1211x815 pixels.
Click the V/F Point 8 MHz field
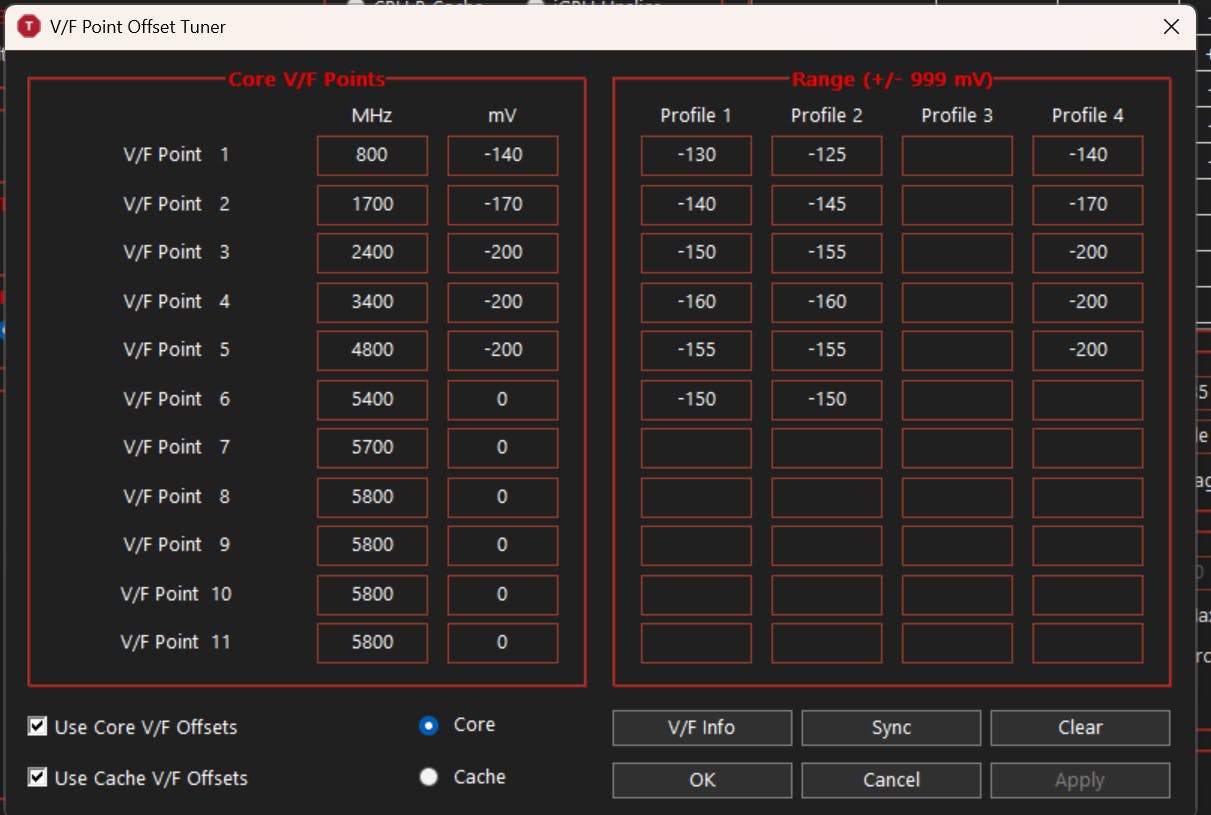pos(372,496)
